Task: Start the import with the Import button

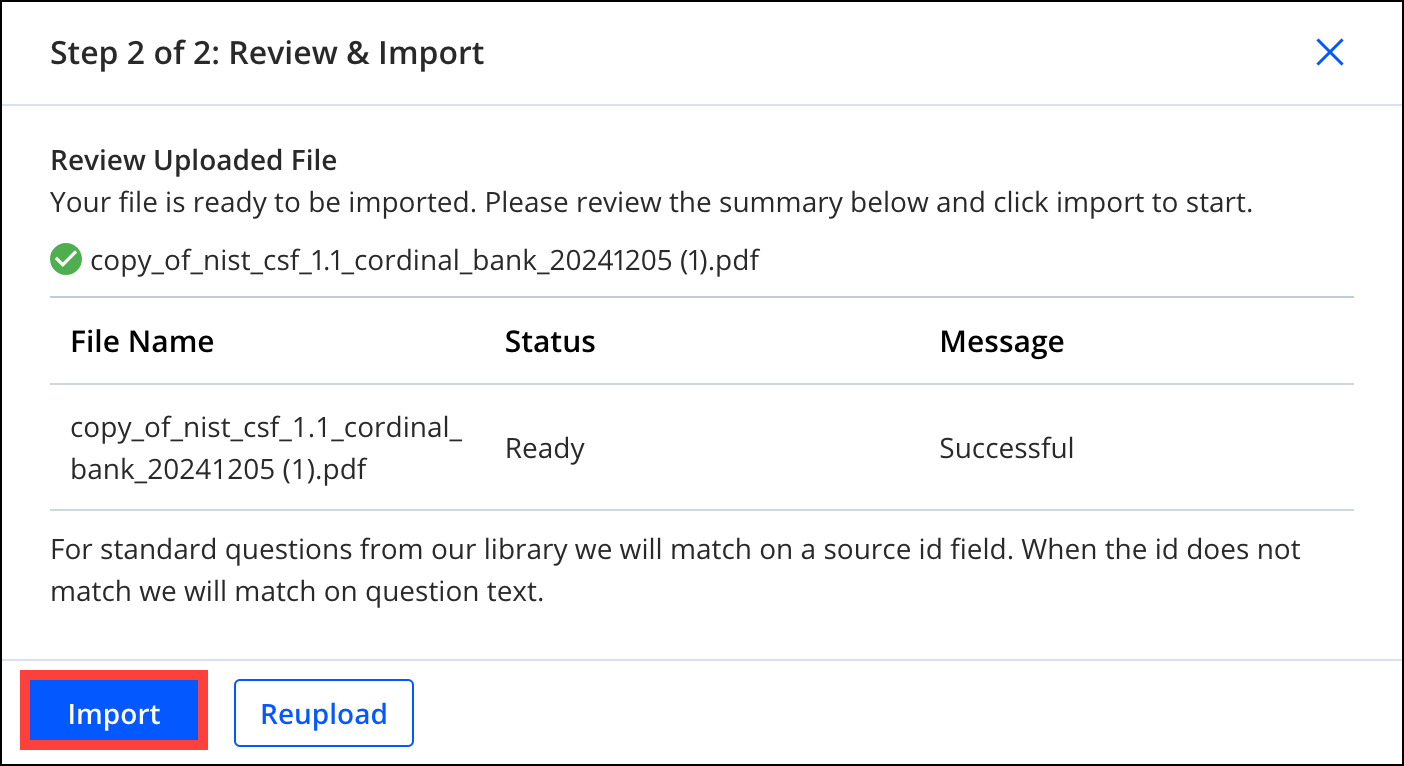Action: coord(114,713)
